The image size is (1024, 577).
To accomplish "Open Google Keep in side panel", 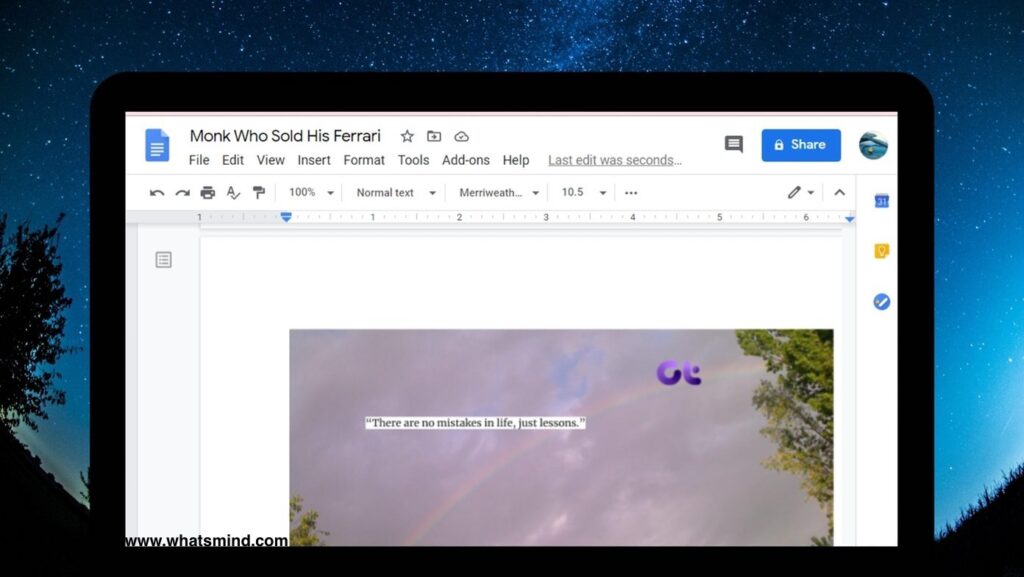I will pos(882,251).
